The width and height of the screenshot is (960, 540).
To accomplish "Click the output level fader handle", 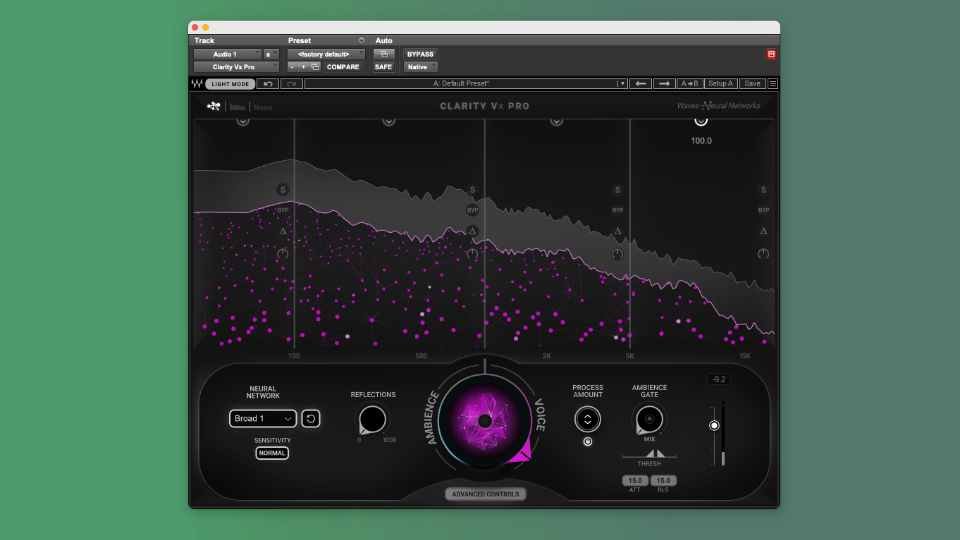I will point(714,426).
